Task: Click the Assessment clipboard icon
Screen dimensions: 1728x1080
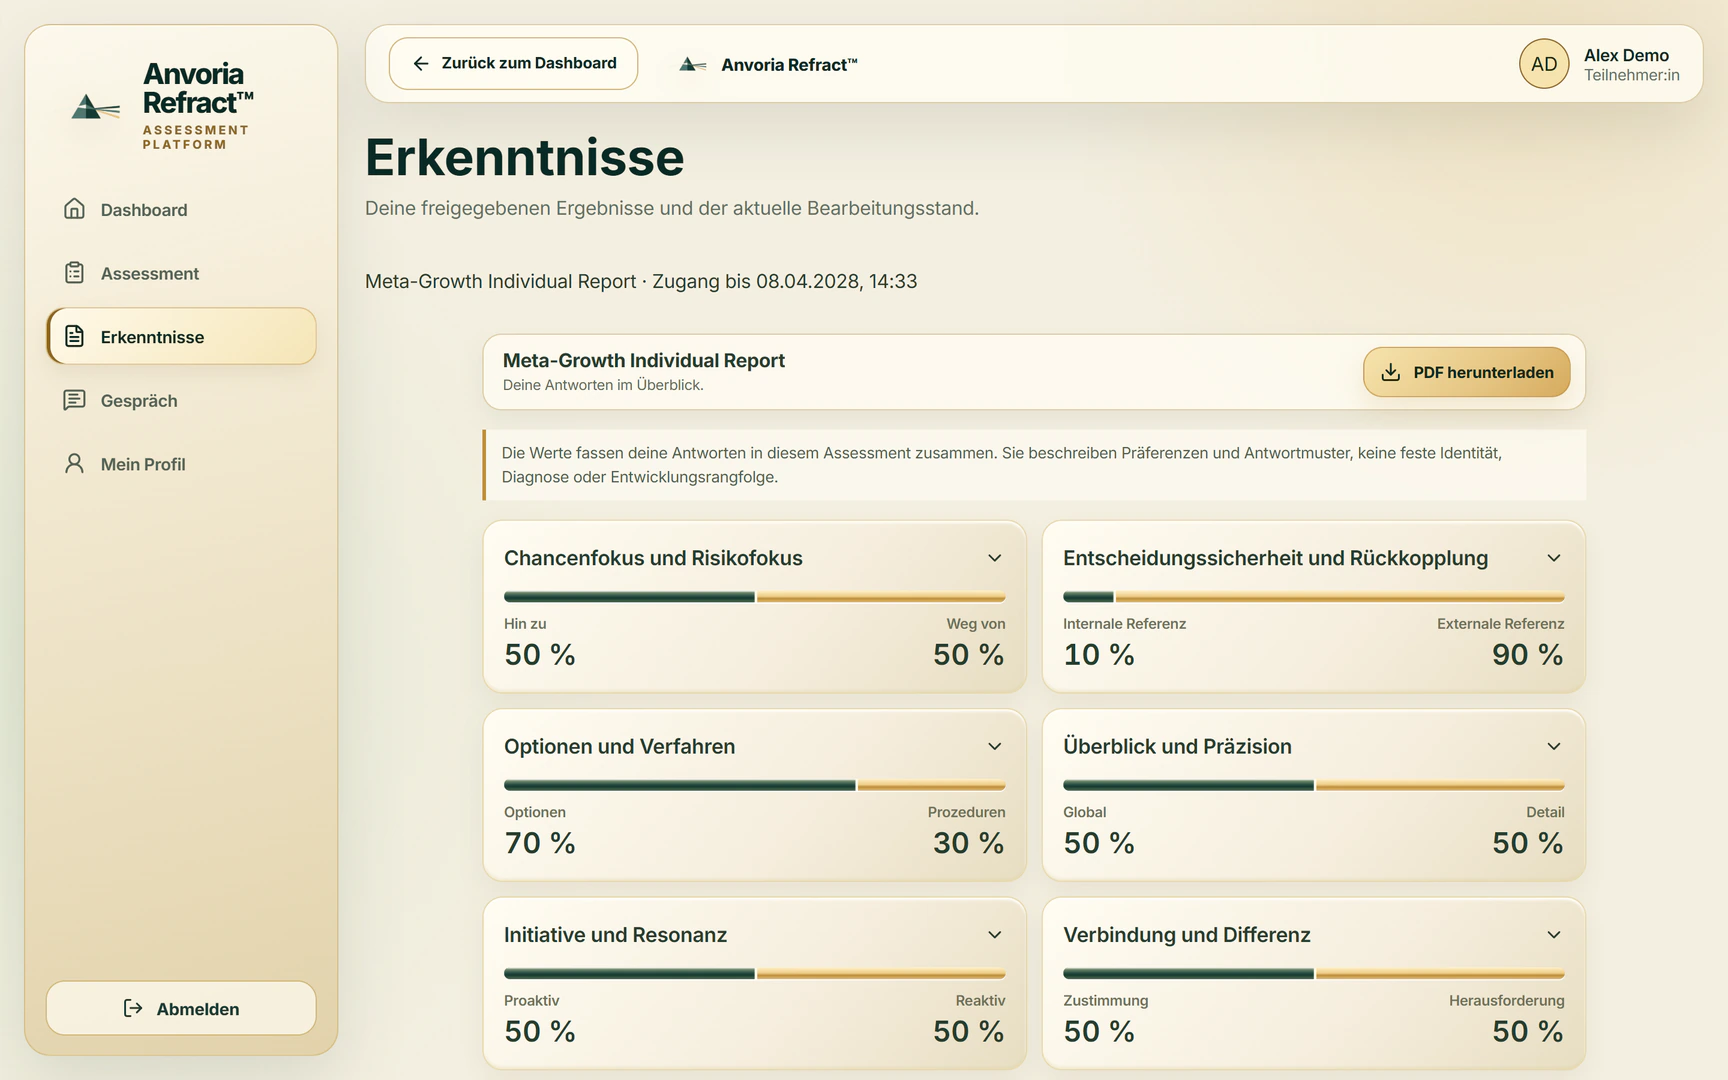Action: click(74, 273)
